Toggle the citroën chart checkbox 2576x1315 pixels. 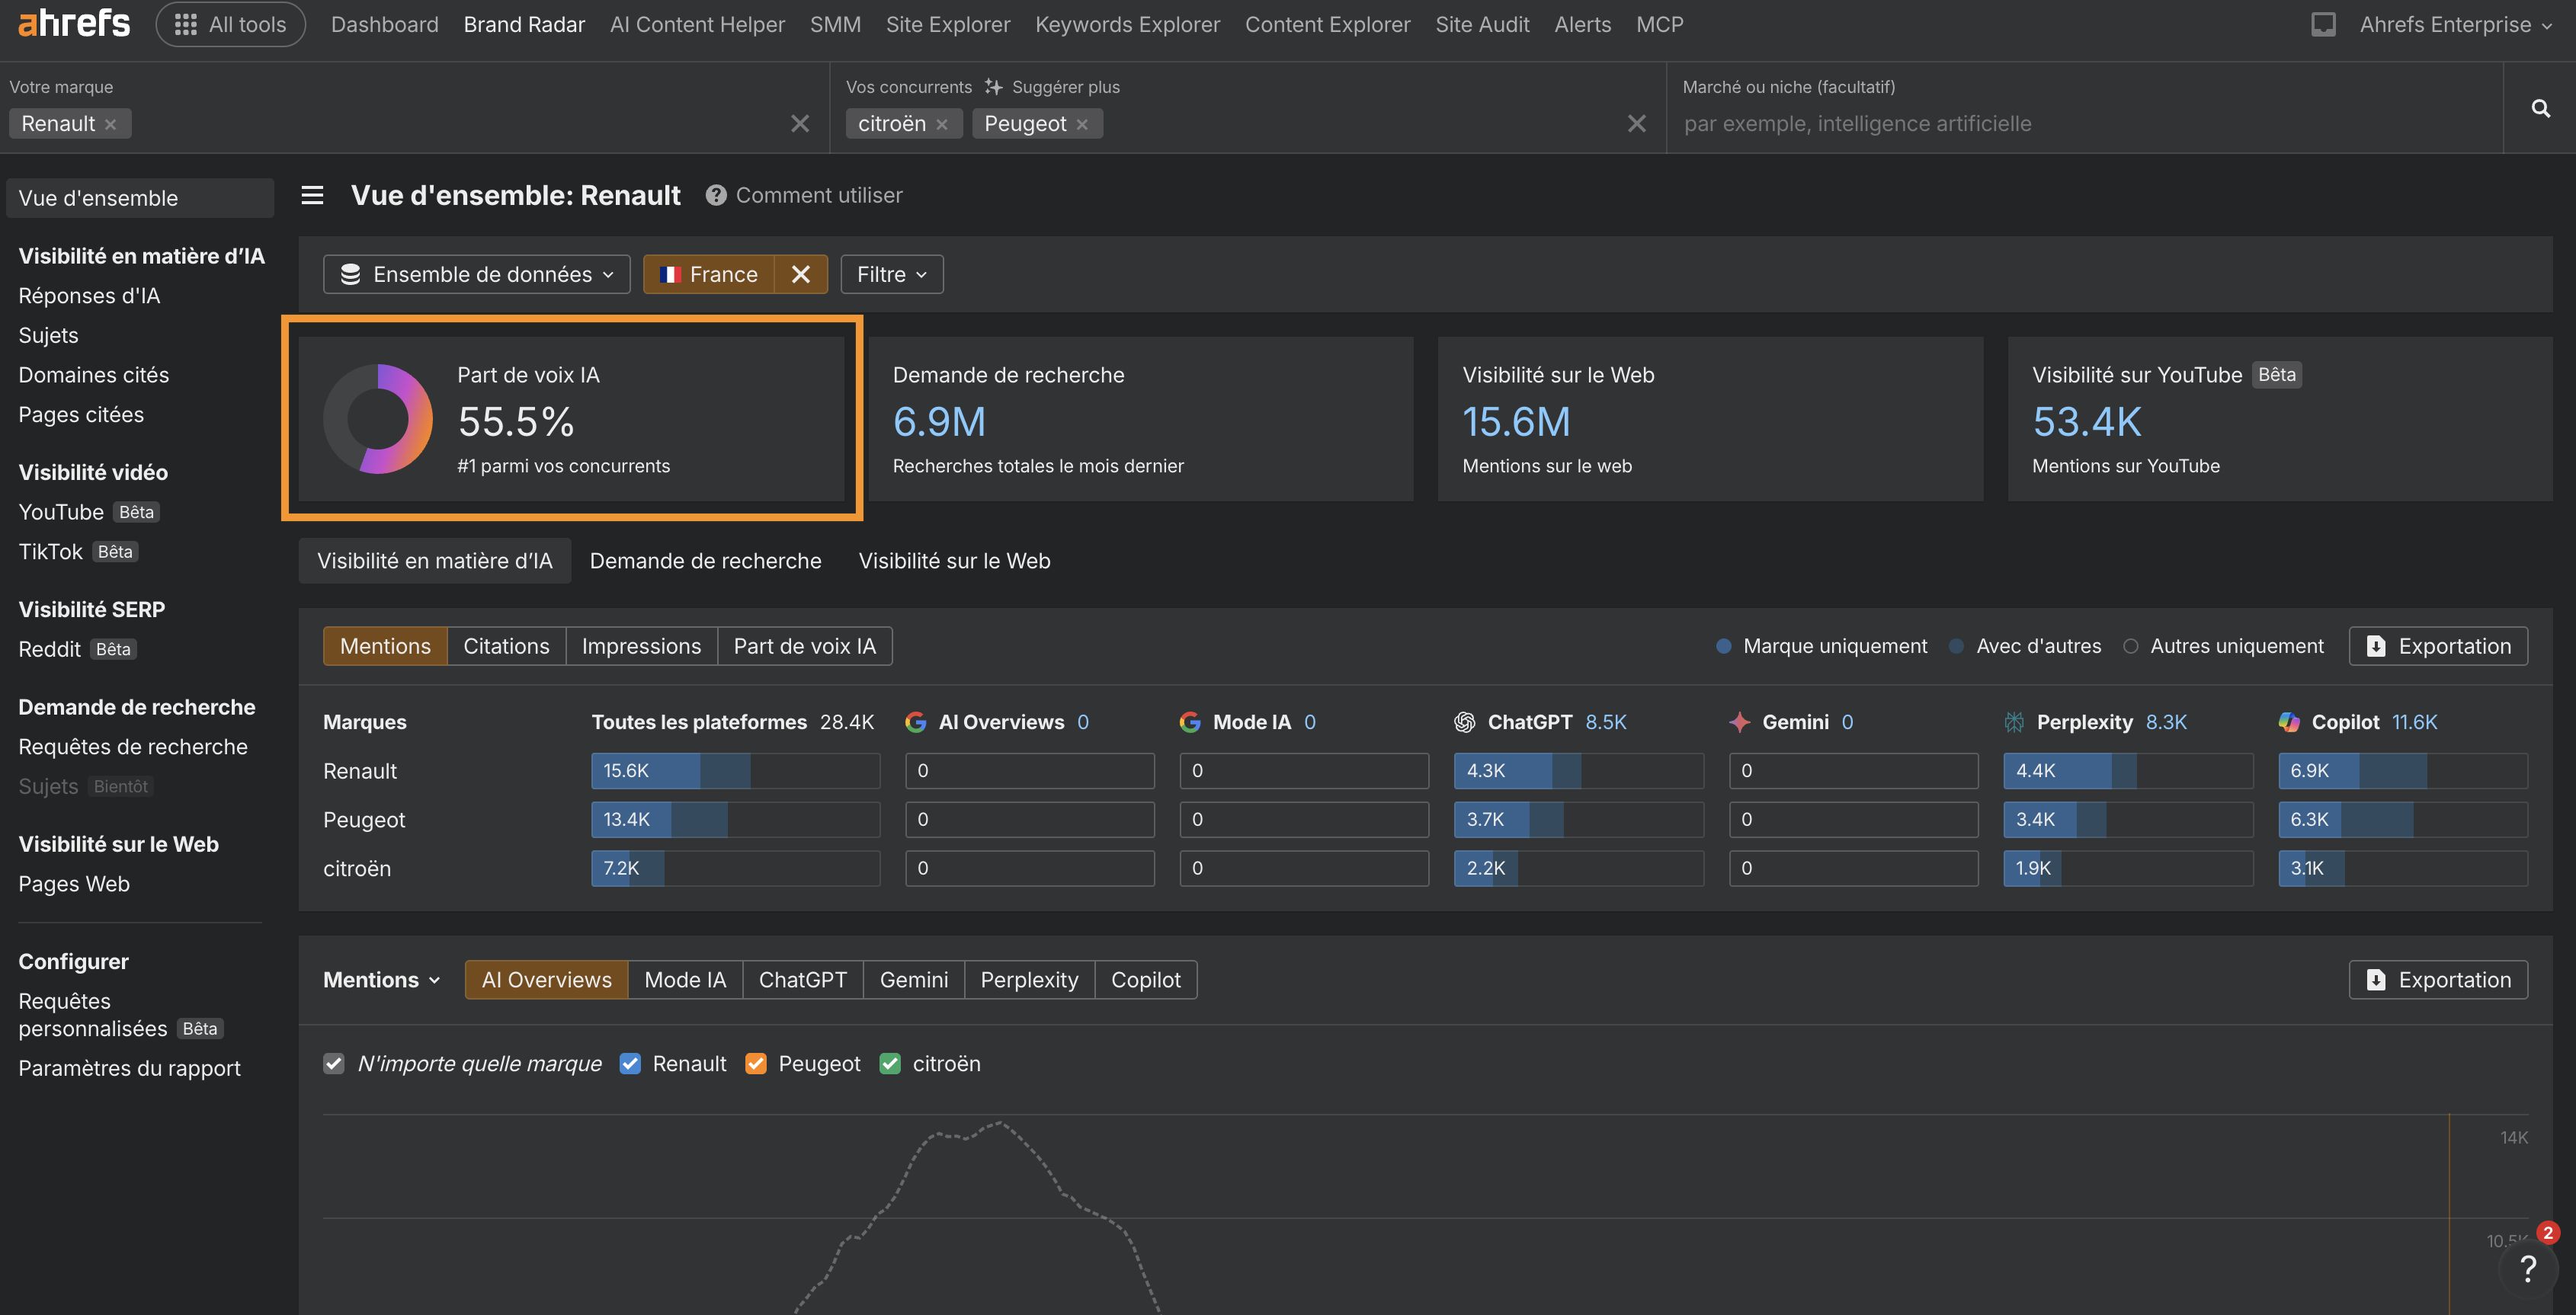coord(890,1064)
